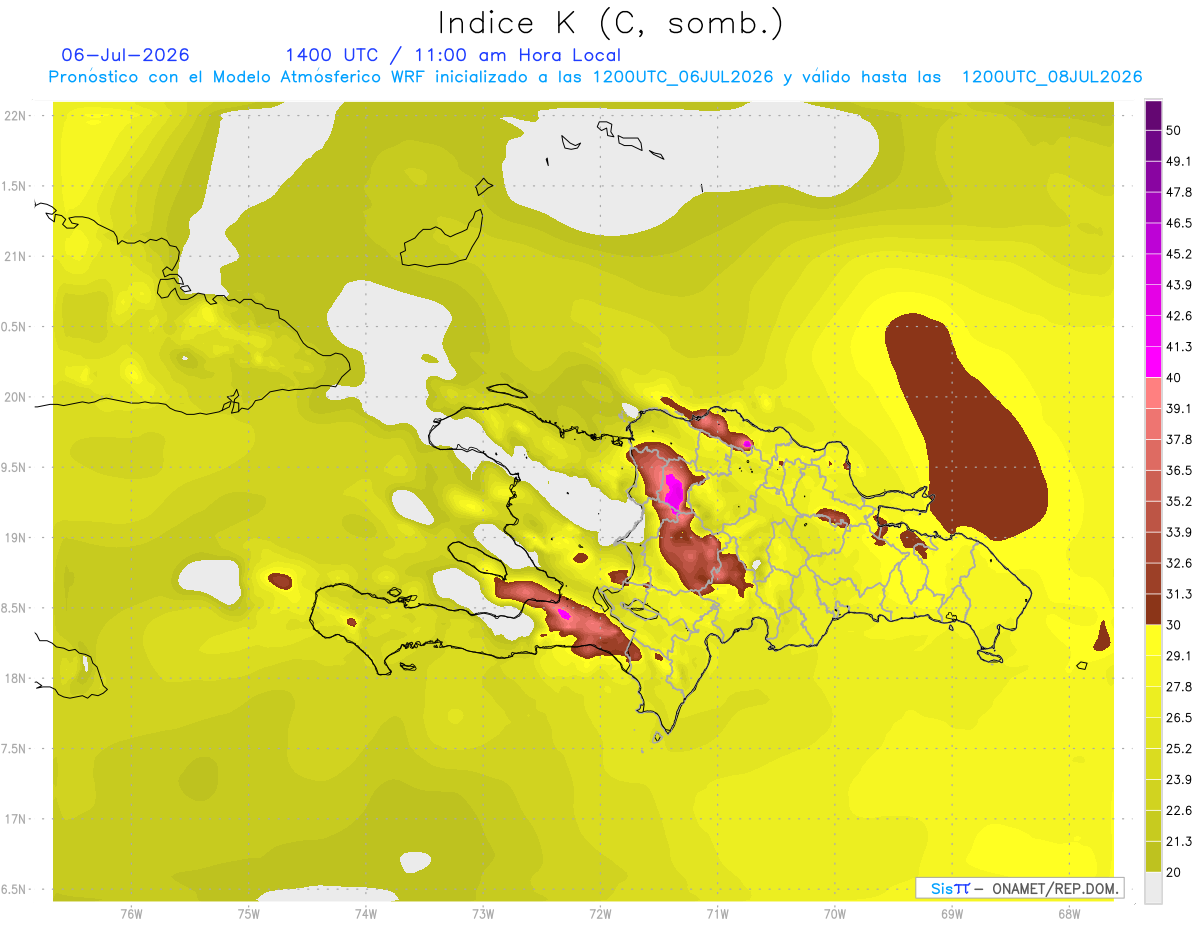
Task: Click the "50" colorbar value
Action: click(x=1174, y=130)
